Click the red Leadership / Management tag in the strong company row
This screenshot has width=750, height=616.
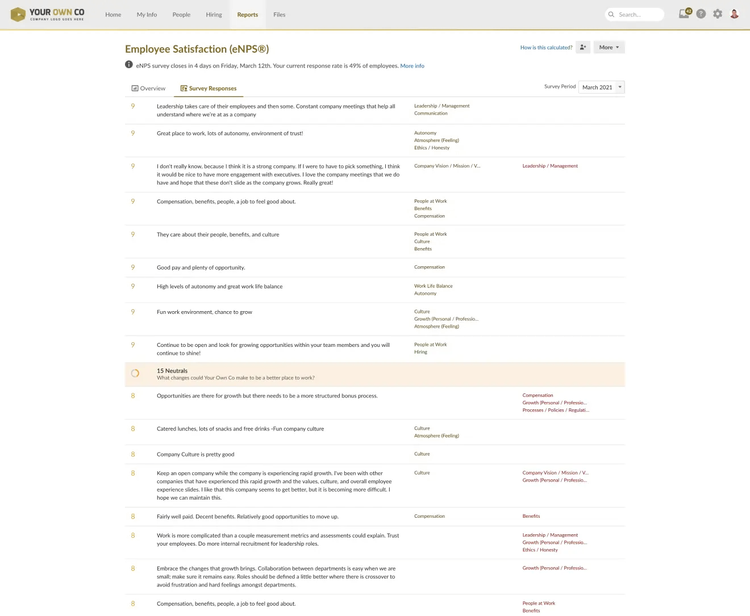[x=550, y=166]
